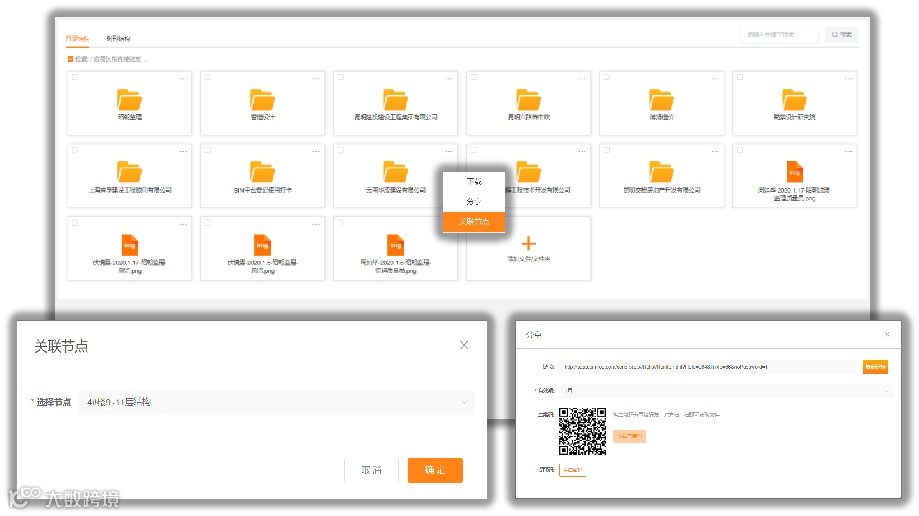Click the share link URL field
Image resolution: width=919 pixels, height=516 pixels.
pos(707,367)
